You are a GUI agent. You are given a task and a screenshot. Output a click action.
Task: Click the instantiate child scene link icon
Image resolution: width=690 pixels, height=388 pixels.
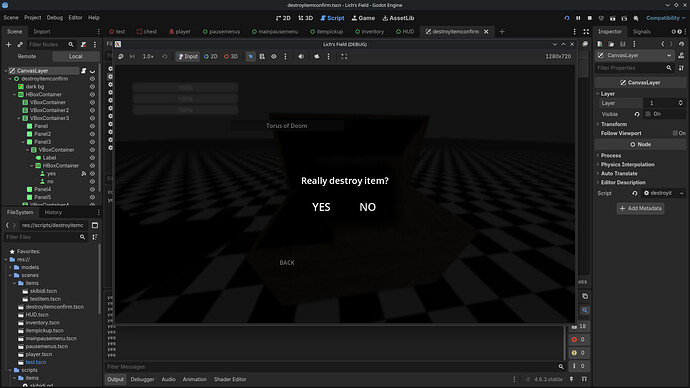20,44
